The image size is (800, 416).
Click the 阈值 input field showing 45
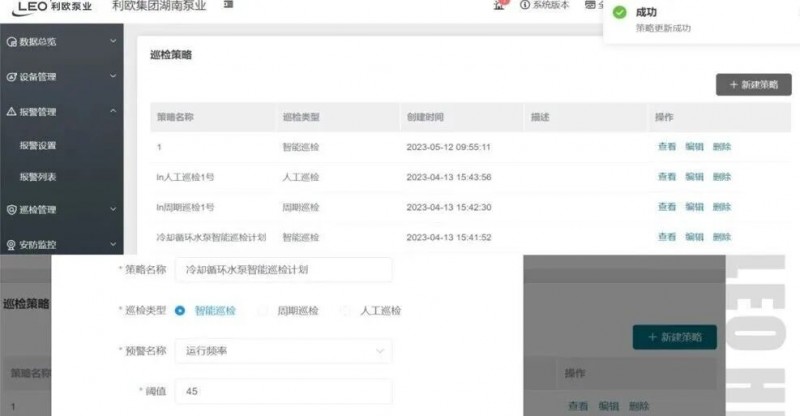tap(283, 392)
